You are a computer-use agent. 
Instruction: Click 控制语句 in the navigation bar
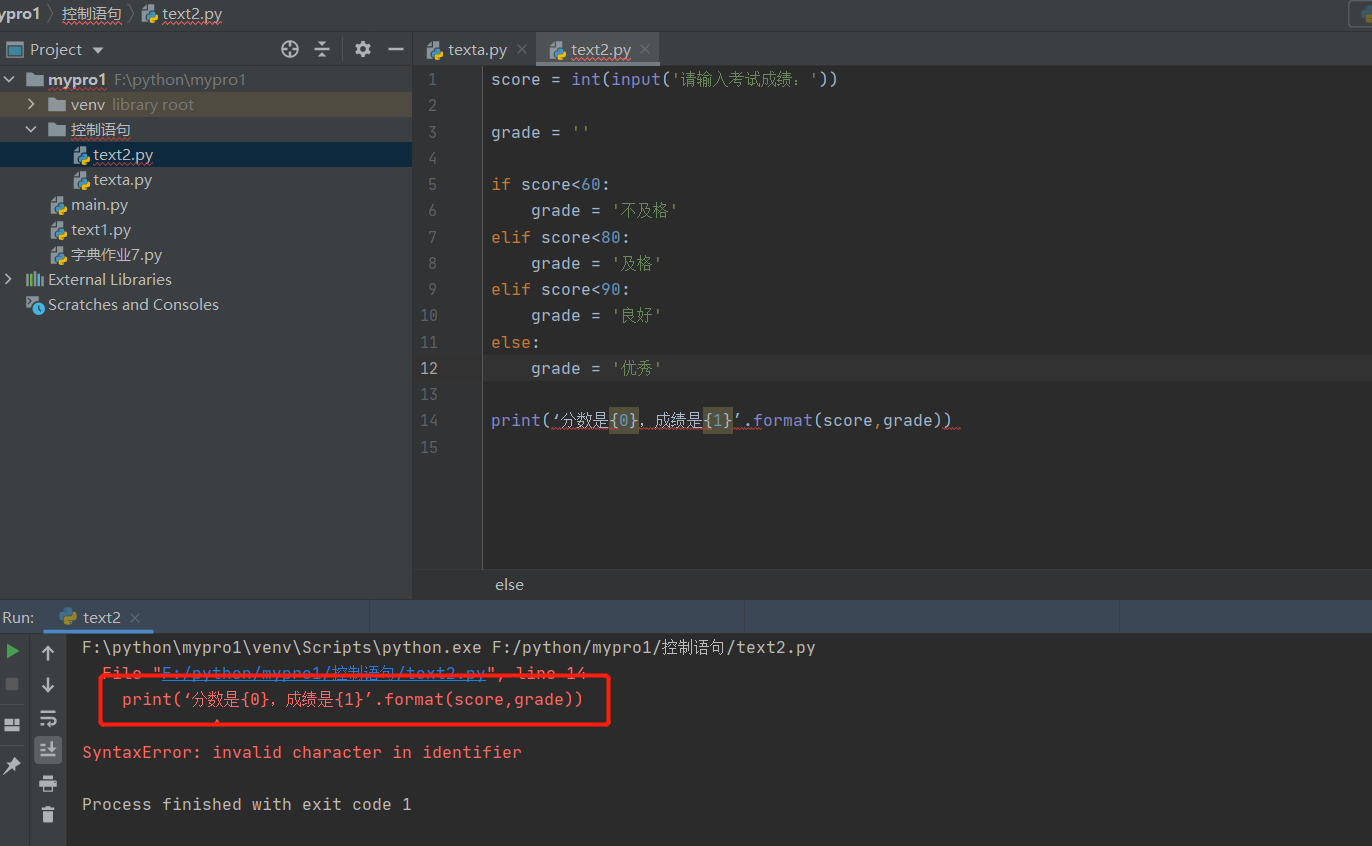[92, 14]
